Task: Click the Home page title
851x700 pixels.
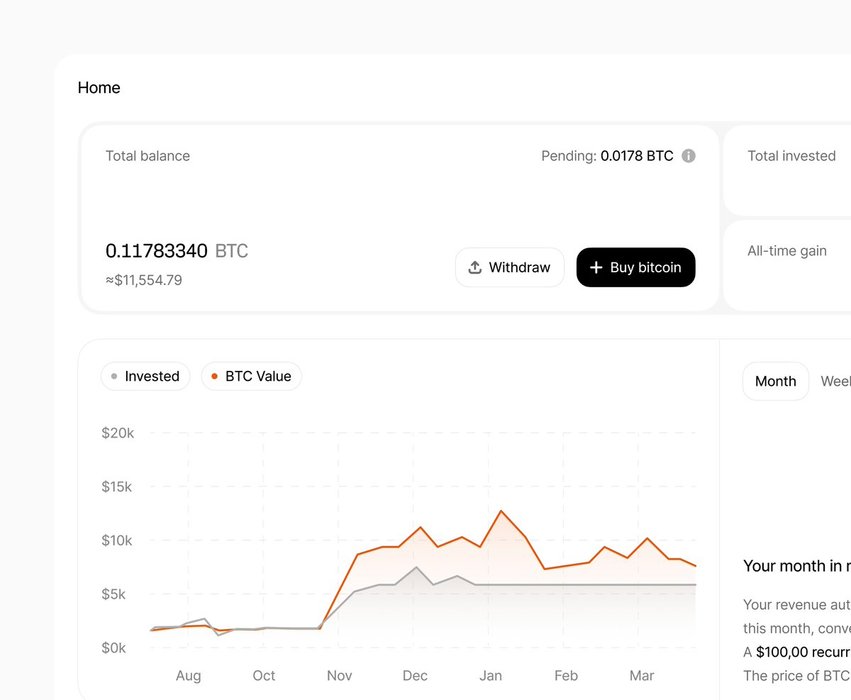Action: (99, 87)
